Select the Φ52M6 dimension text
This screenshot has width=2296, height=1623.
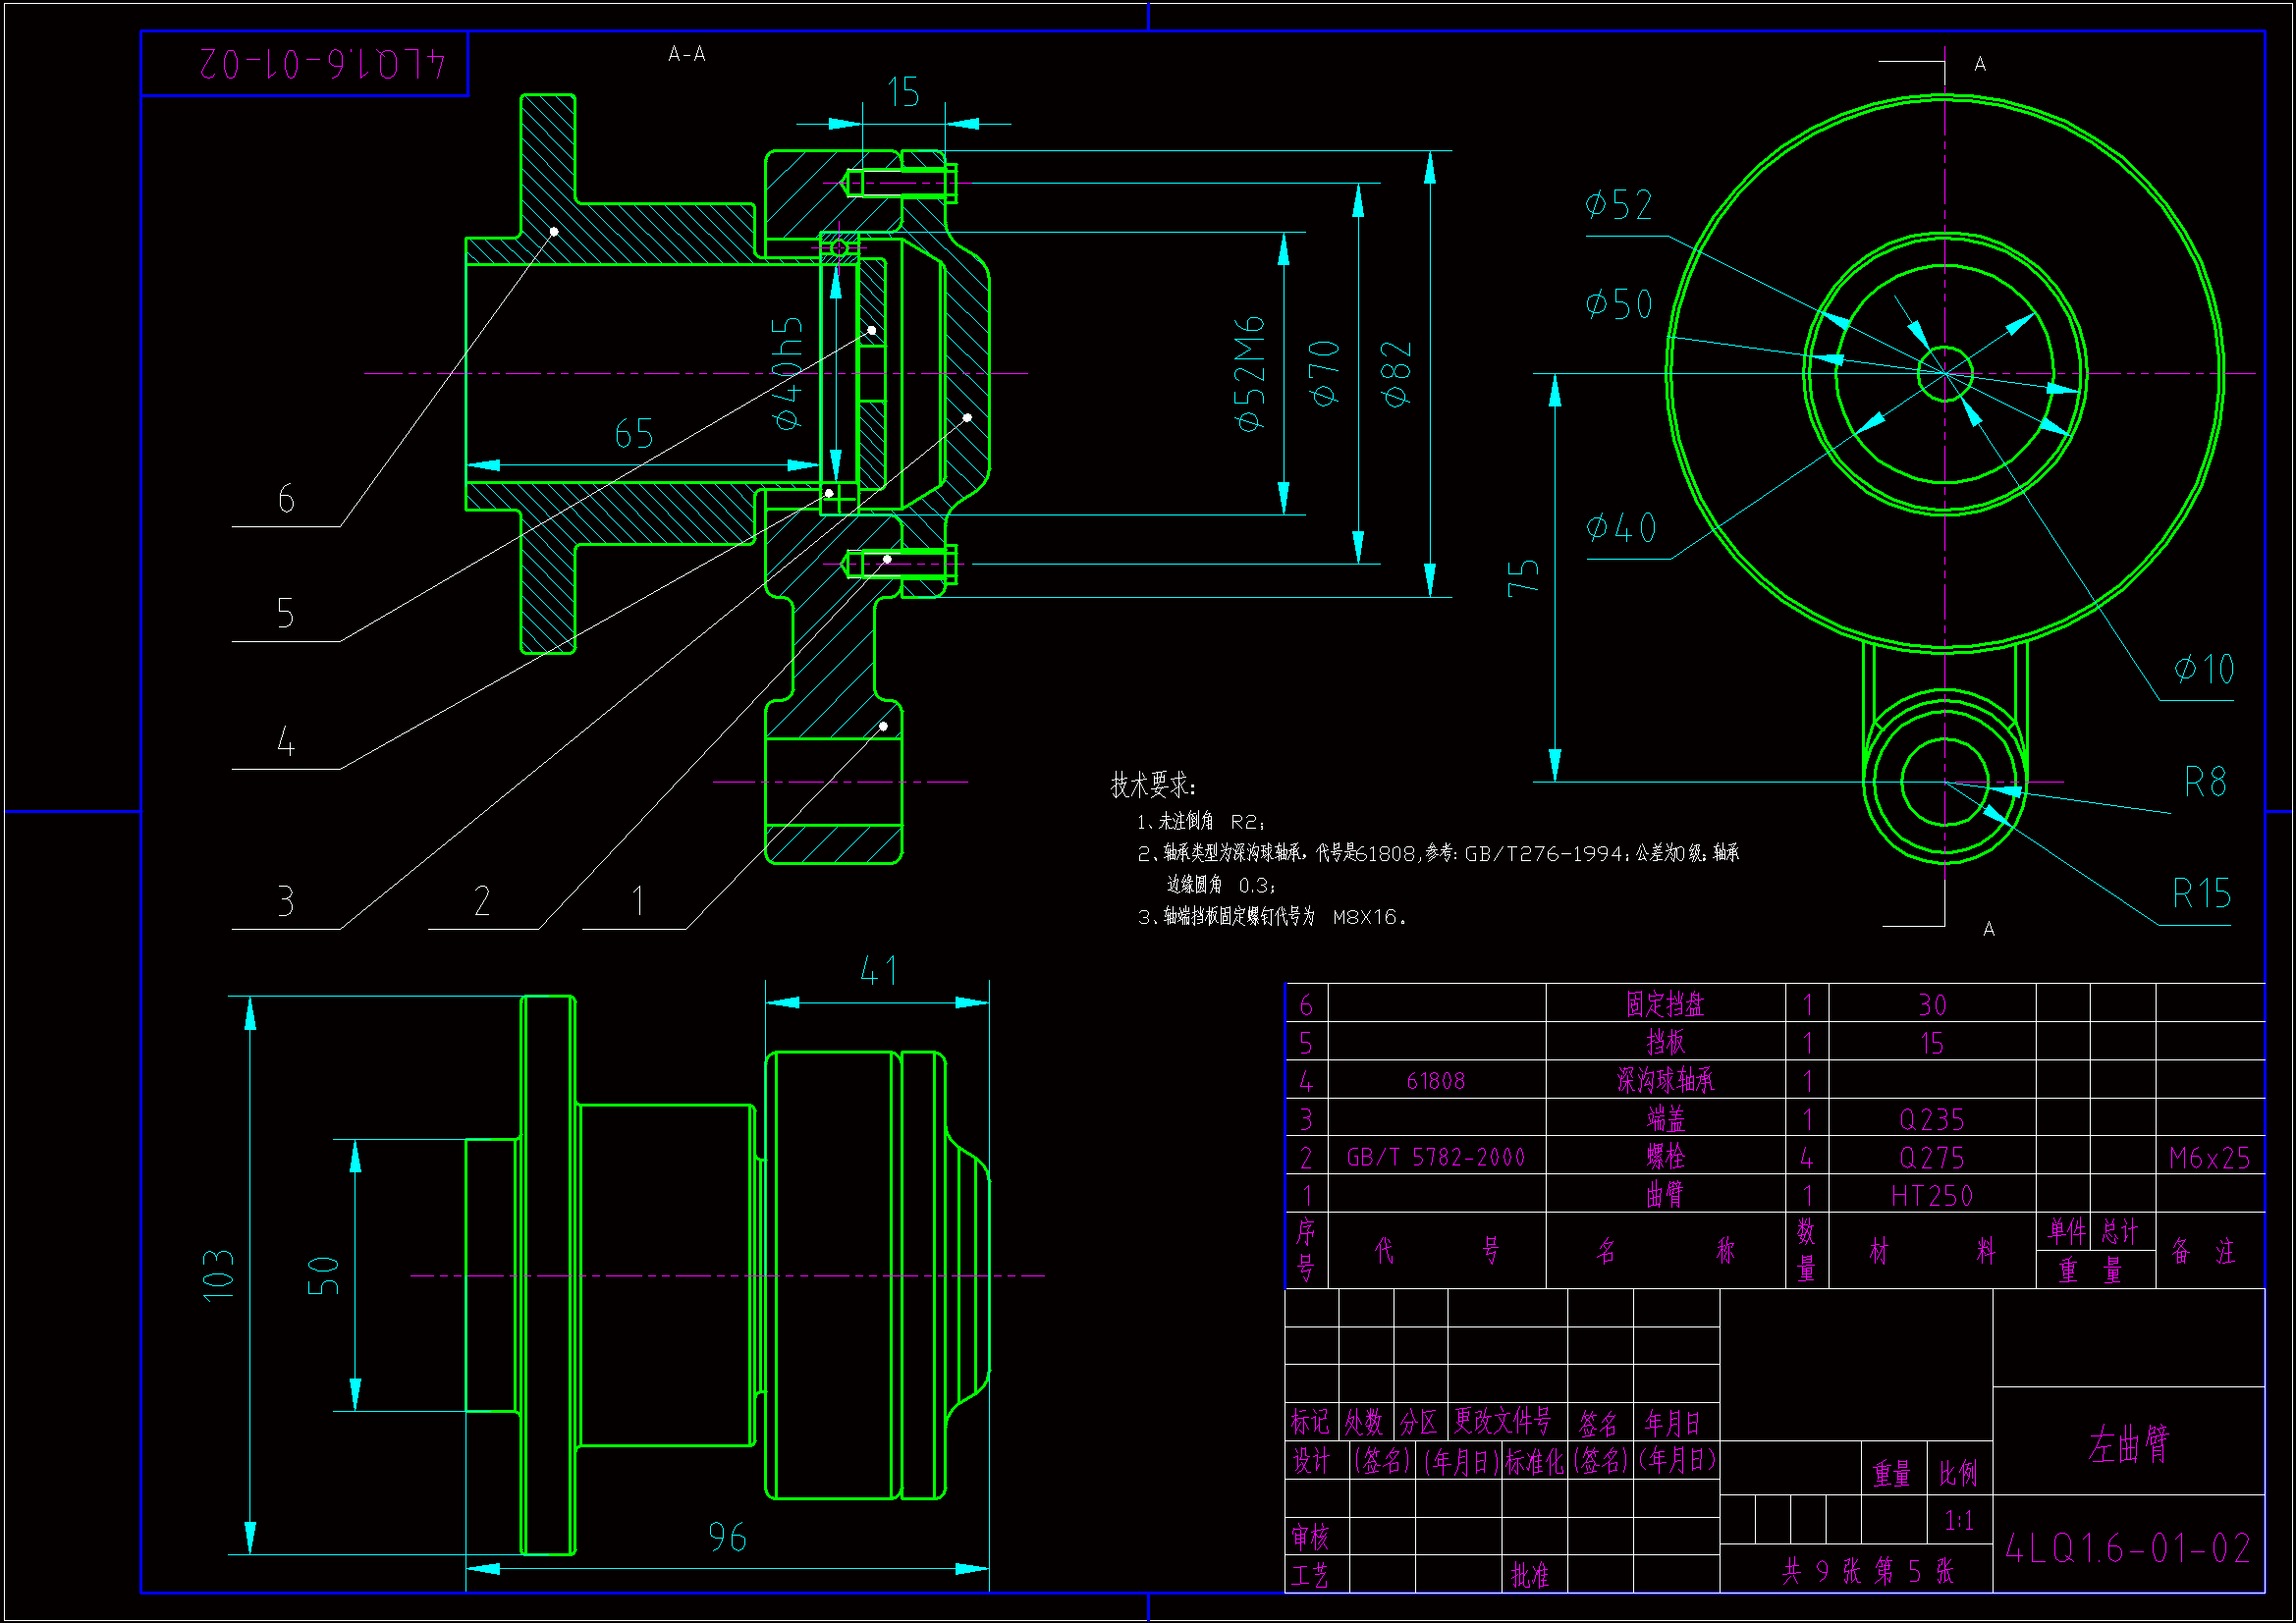pyautogui.click(x=1250, y=374)
